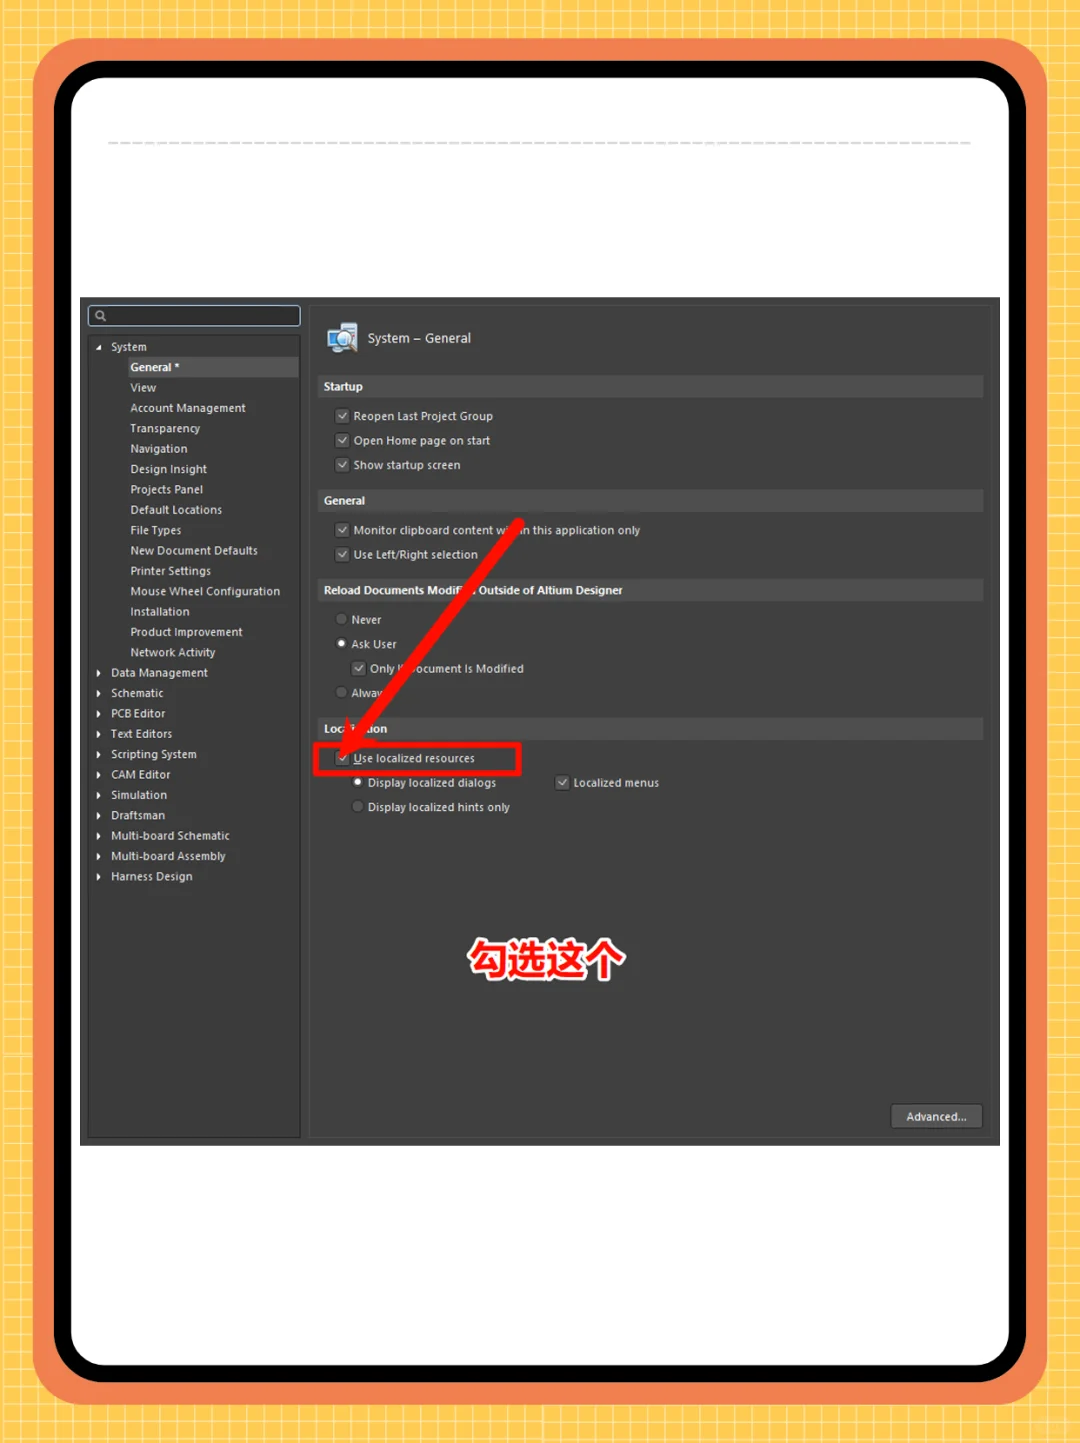Expand the Scripting System node
Screen dimensions: 1080x1443
coord(98,755)
